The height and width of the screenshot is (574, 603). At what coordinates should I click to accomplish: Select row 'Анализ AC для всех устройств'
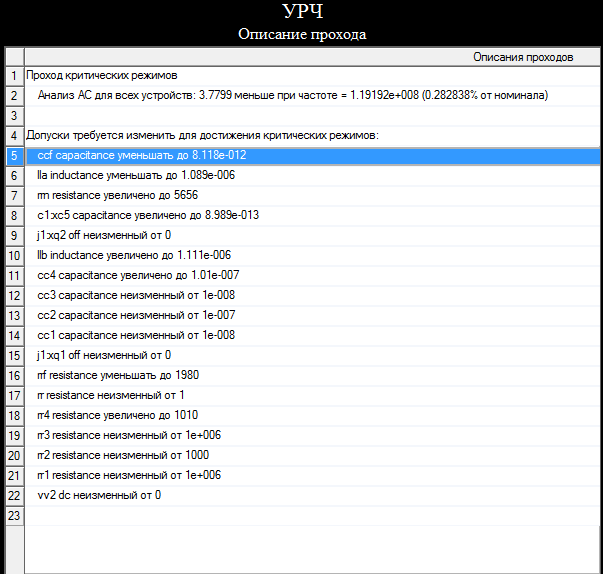[312, 95]
